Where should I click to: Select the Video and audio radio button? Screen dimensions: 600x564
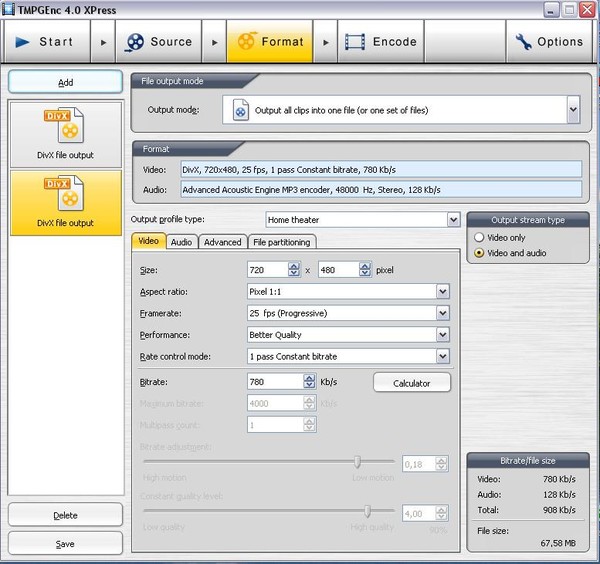click(479, 253)
